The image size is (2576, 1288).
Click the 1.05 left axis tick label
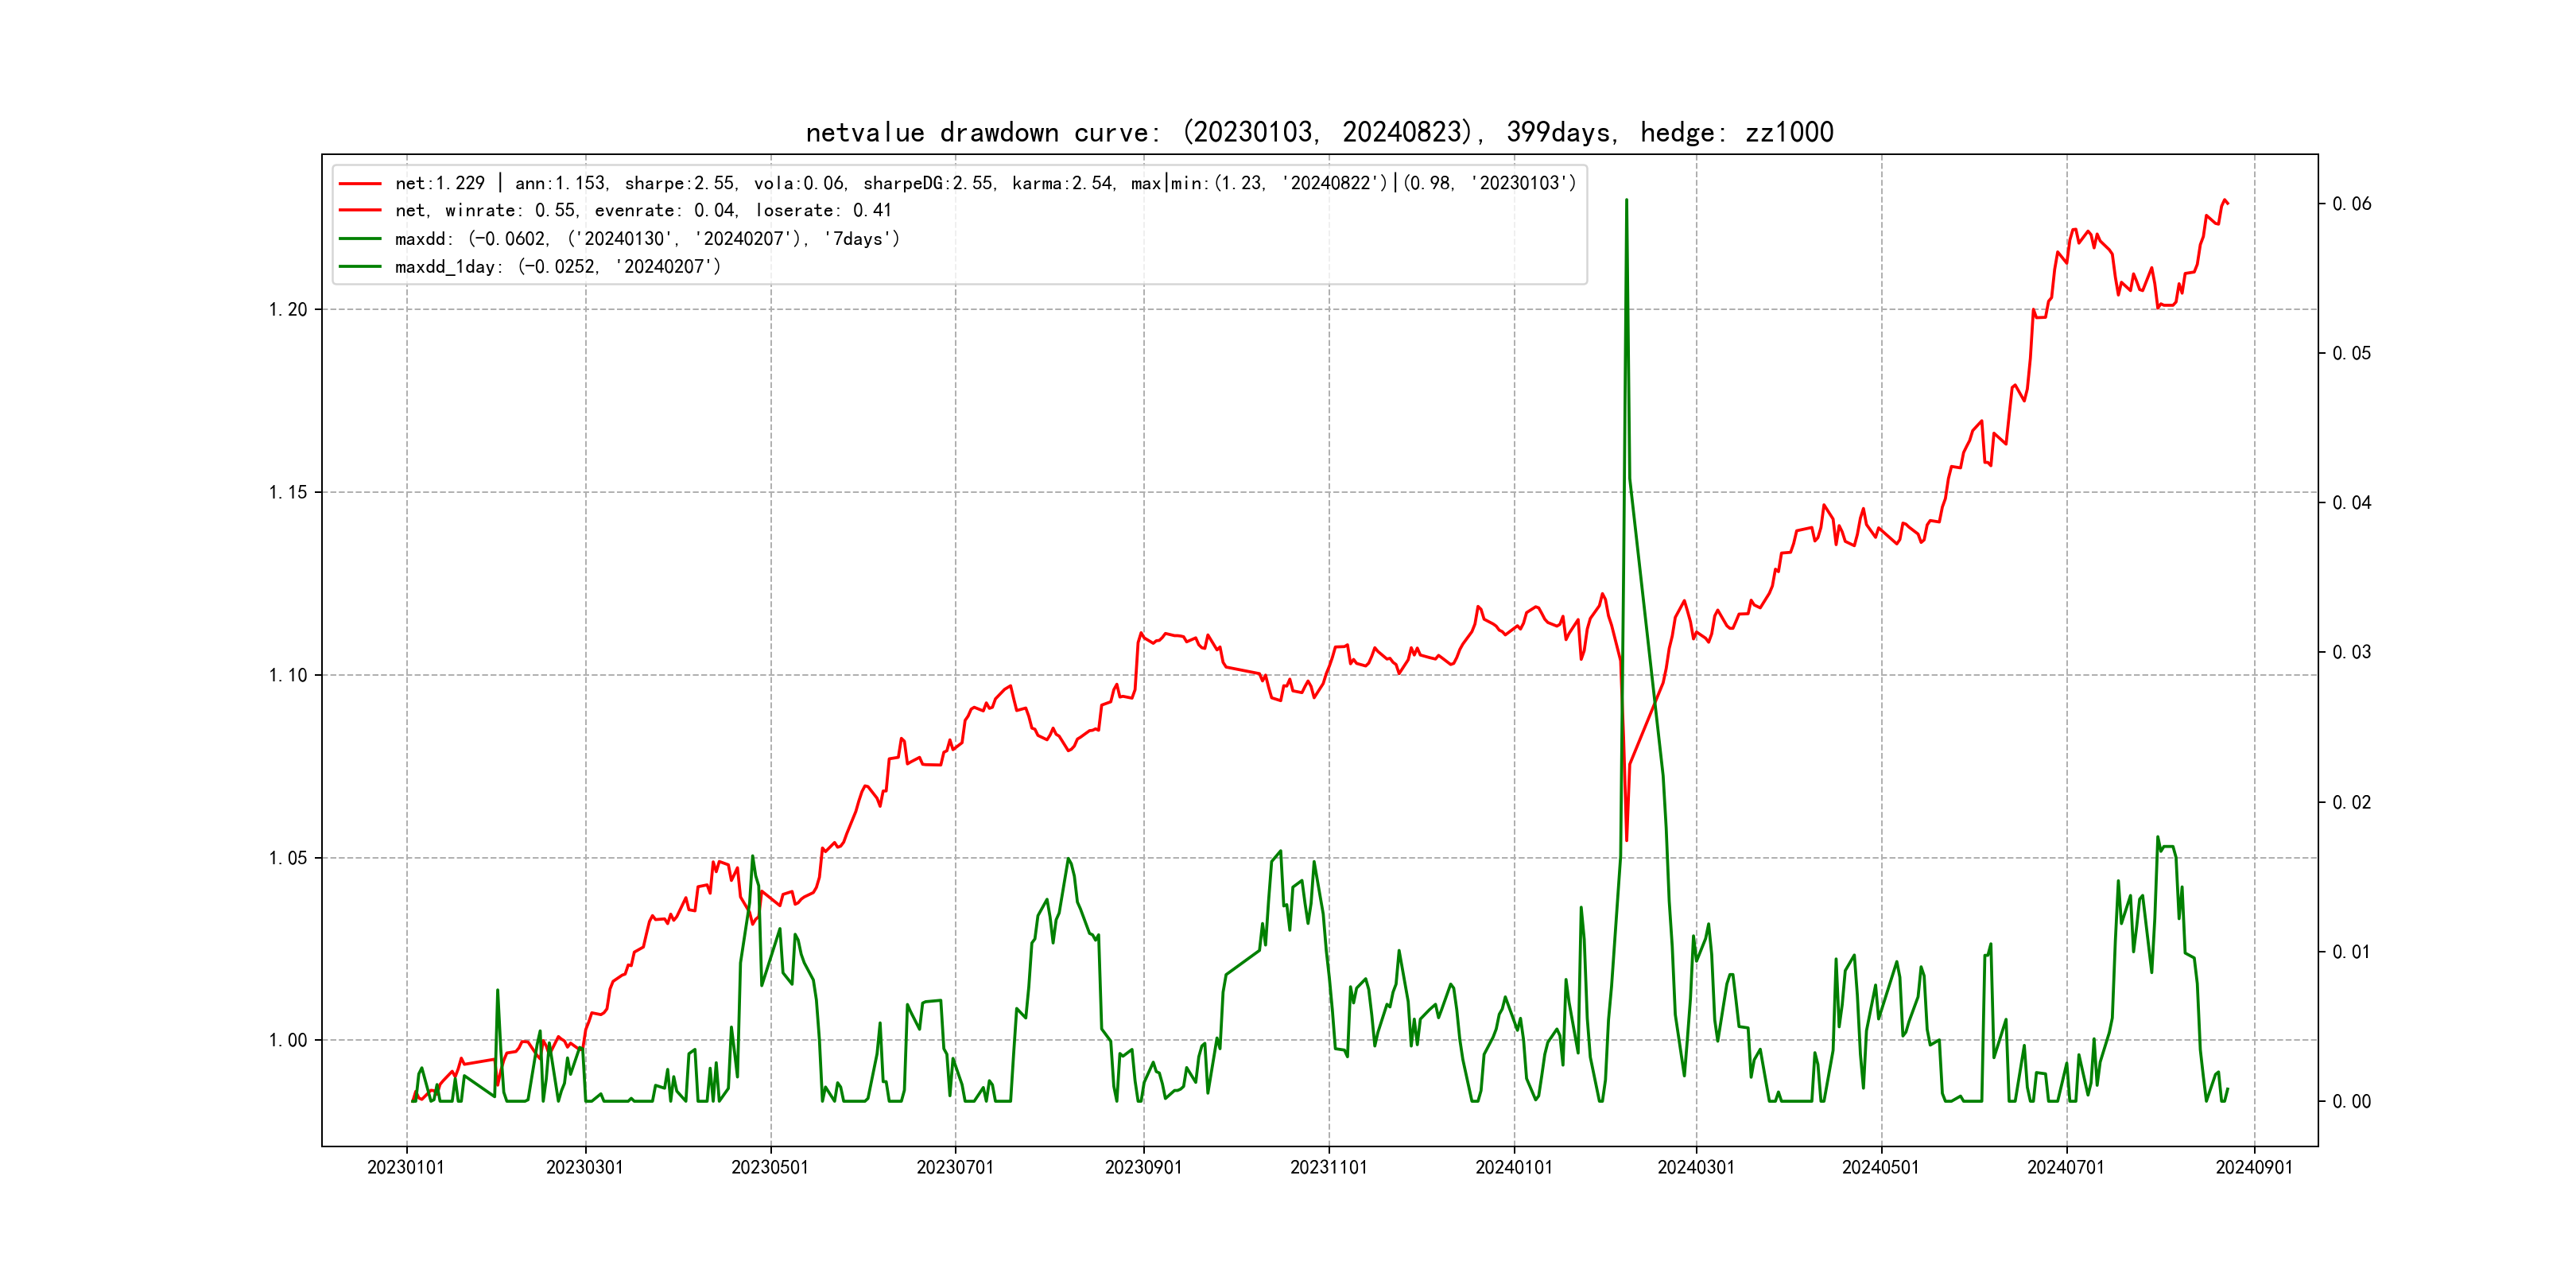[x=288, y=858]
